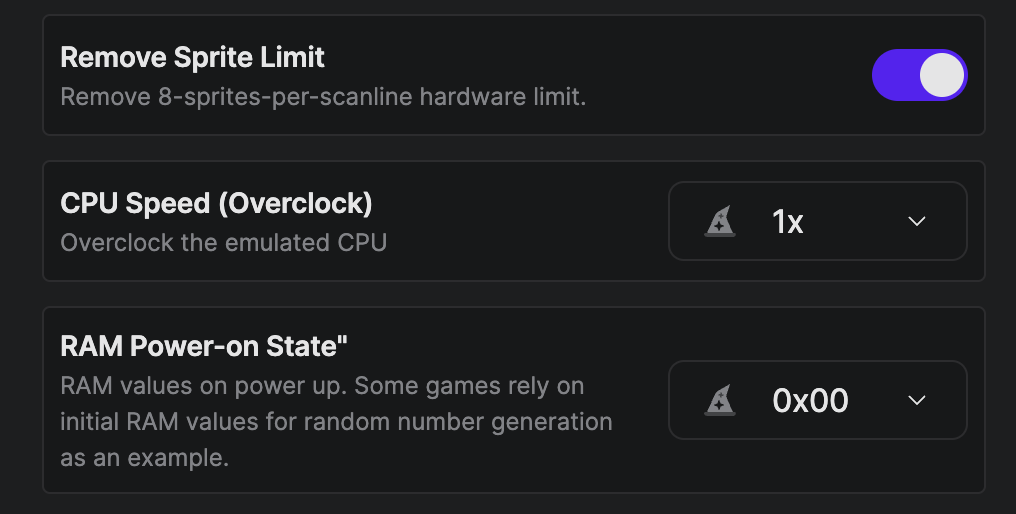Open the CPU Speed (Overclock) dropdown
Screen dimensions: 1016x514
(x=817, y=222)
